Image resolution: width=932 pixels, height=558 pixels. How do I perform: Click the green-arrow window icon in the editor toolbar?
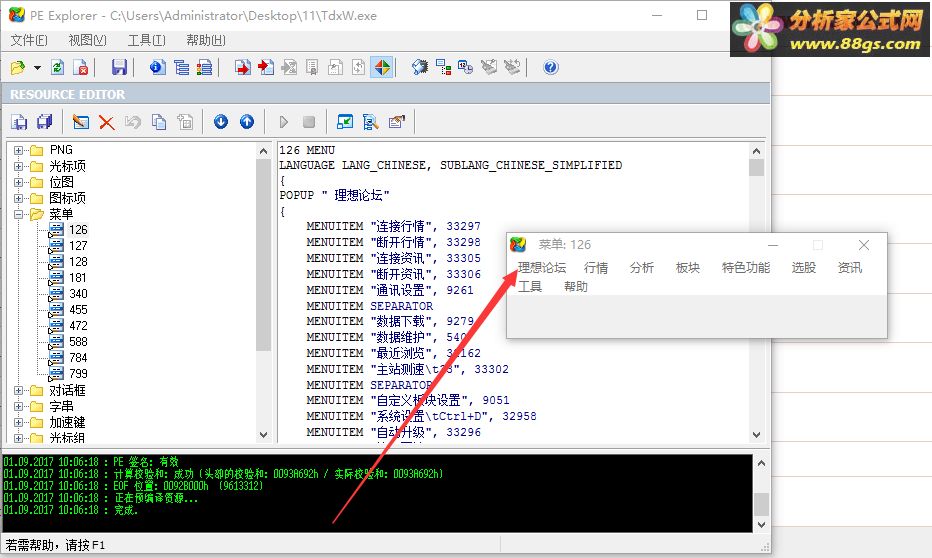point(345,122)
